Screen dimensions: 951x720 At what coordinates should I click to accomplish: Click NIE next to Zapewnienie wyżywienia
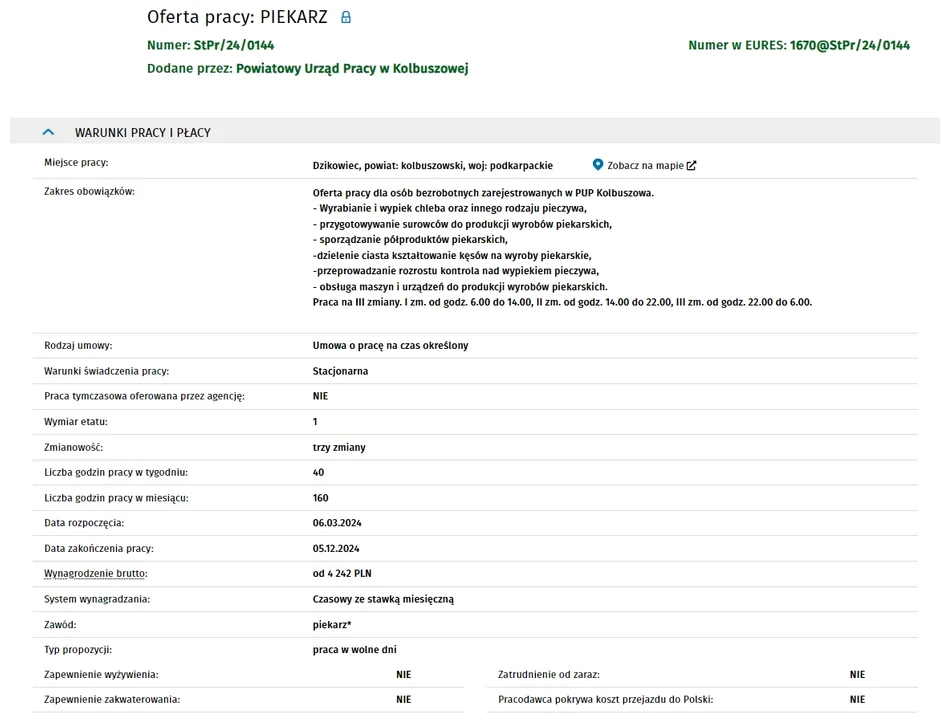pyautogui.click(x=404, y=675)
